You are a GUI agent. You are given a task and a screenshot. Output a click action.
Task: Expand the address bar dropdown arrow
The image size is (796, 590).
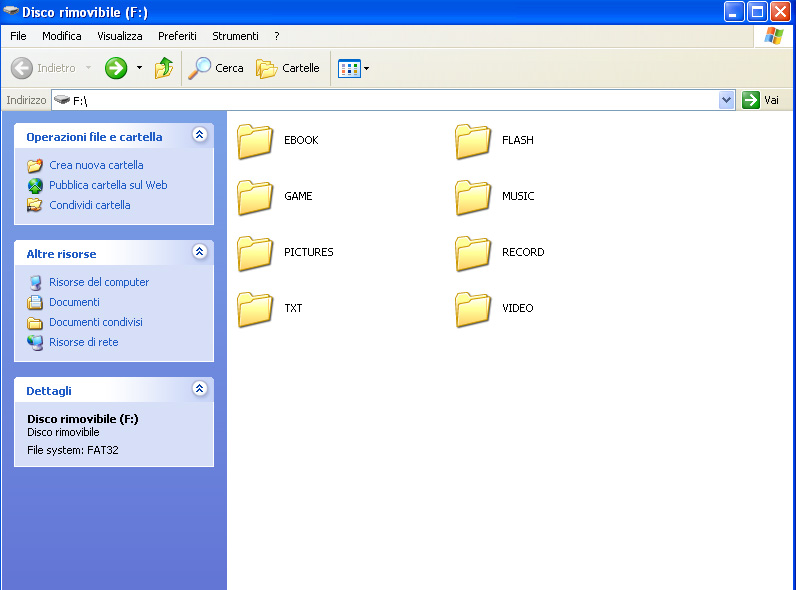coord(727,100)
